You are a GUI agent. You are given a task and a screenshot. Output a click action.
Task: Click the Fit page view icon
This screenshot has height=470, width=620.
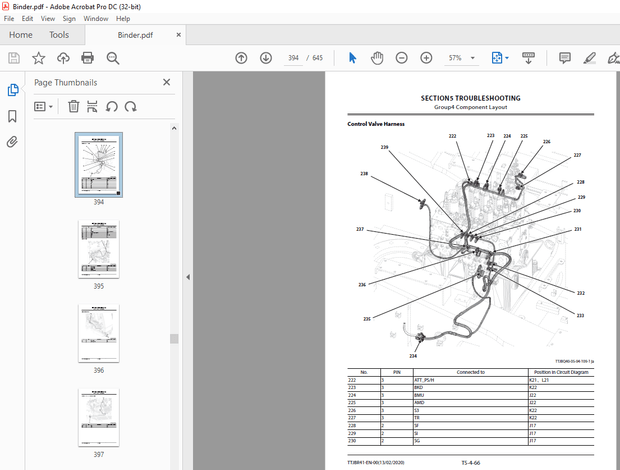[497, 58]
